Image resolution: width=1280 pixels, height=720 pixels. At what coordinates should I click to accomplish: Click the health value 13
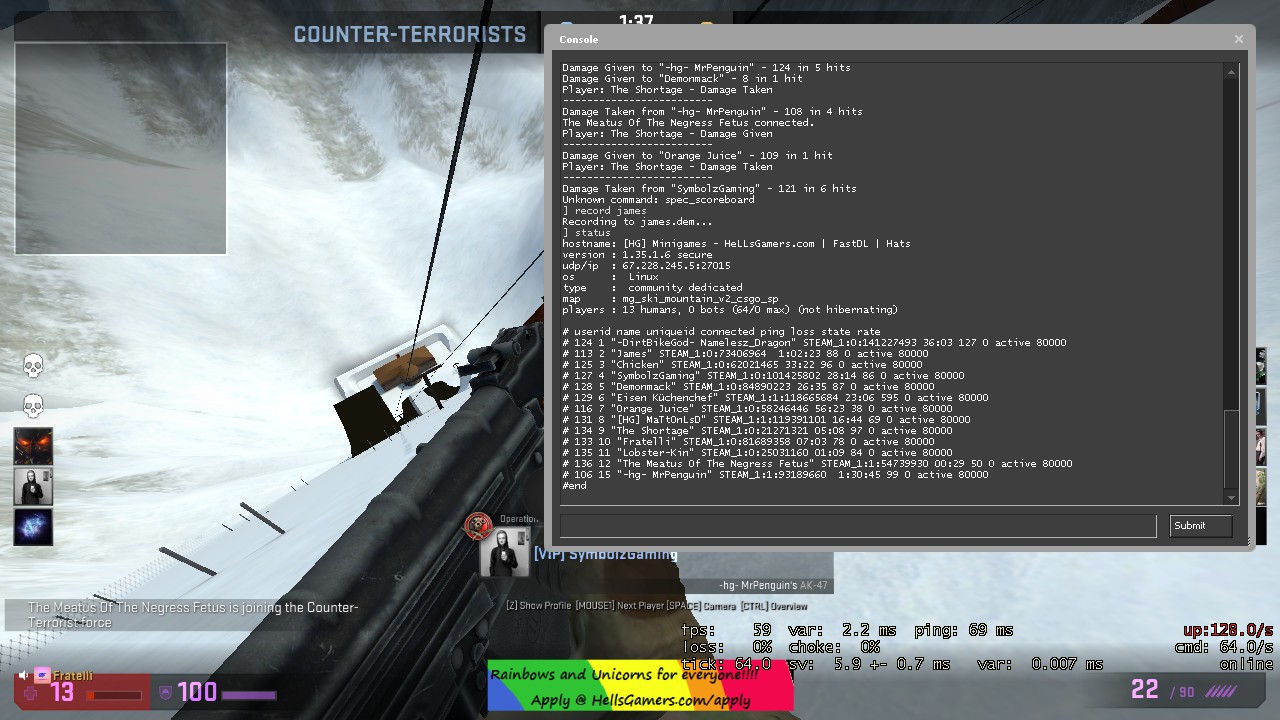click(62, 692)
